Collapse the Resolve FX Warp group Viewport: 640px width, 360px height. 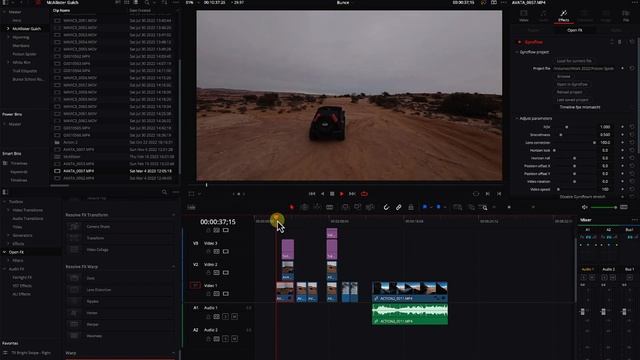(173, 267)
